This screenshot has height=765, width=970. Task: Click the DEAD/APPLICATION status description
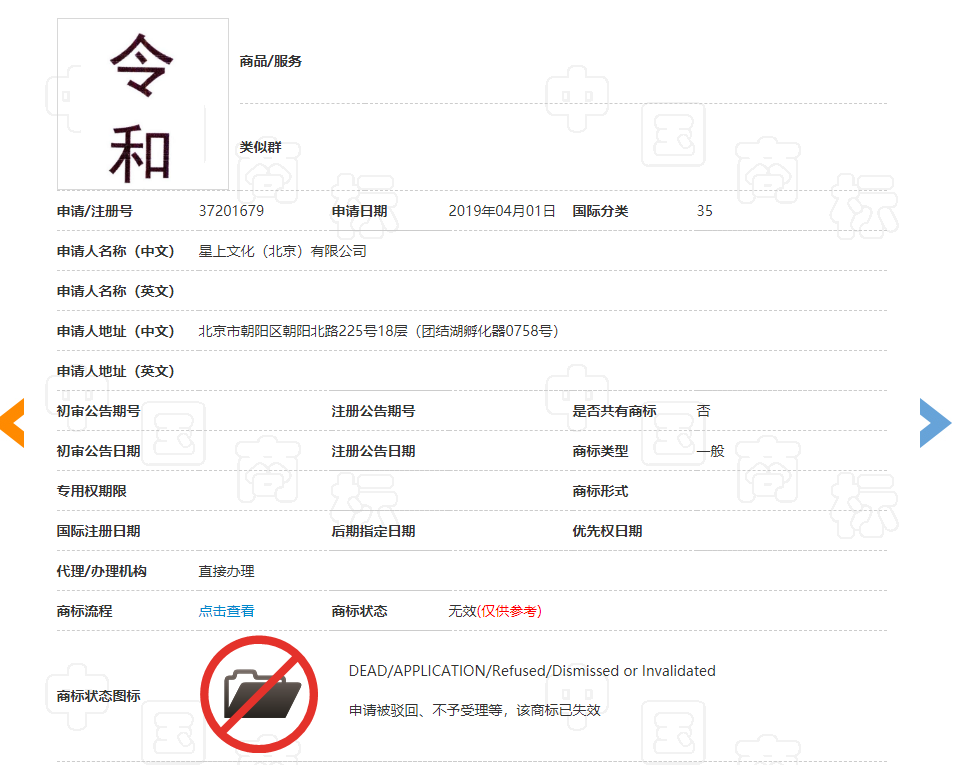(532, 671)
